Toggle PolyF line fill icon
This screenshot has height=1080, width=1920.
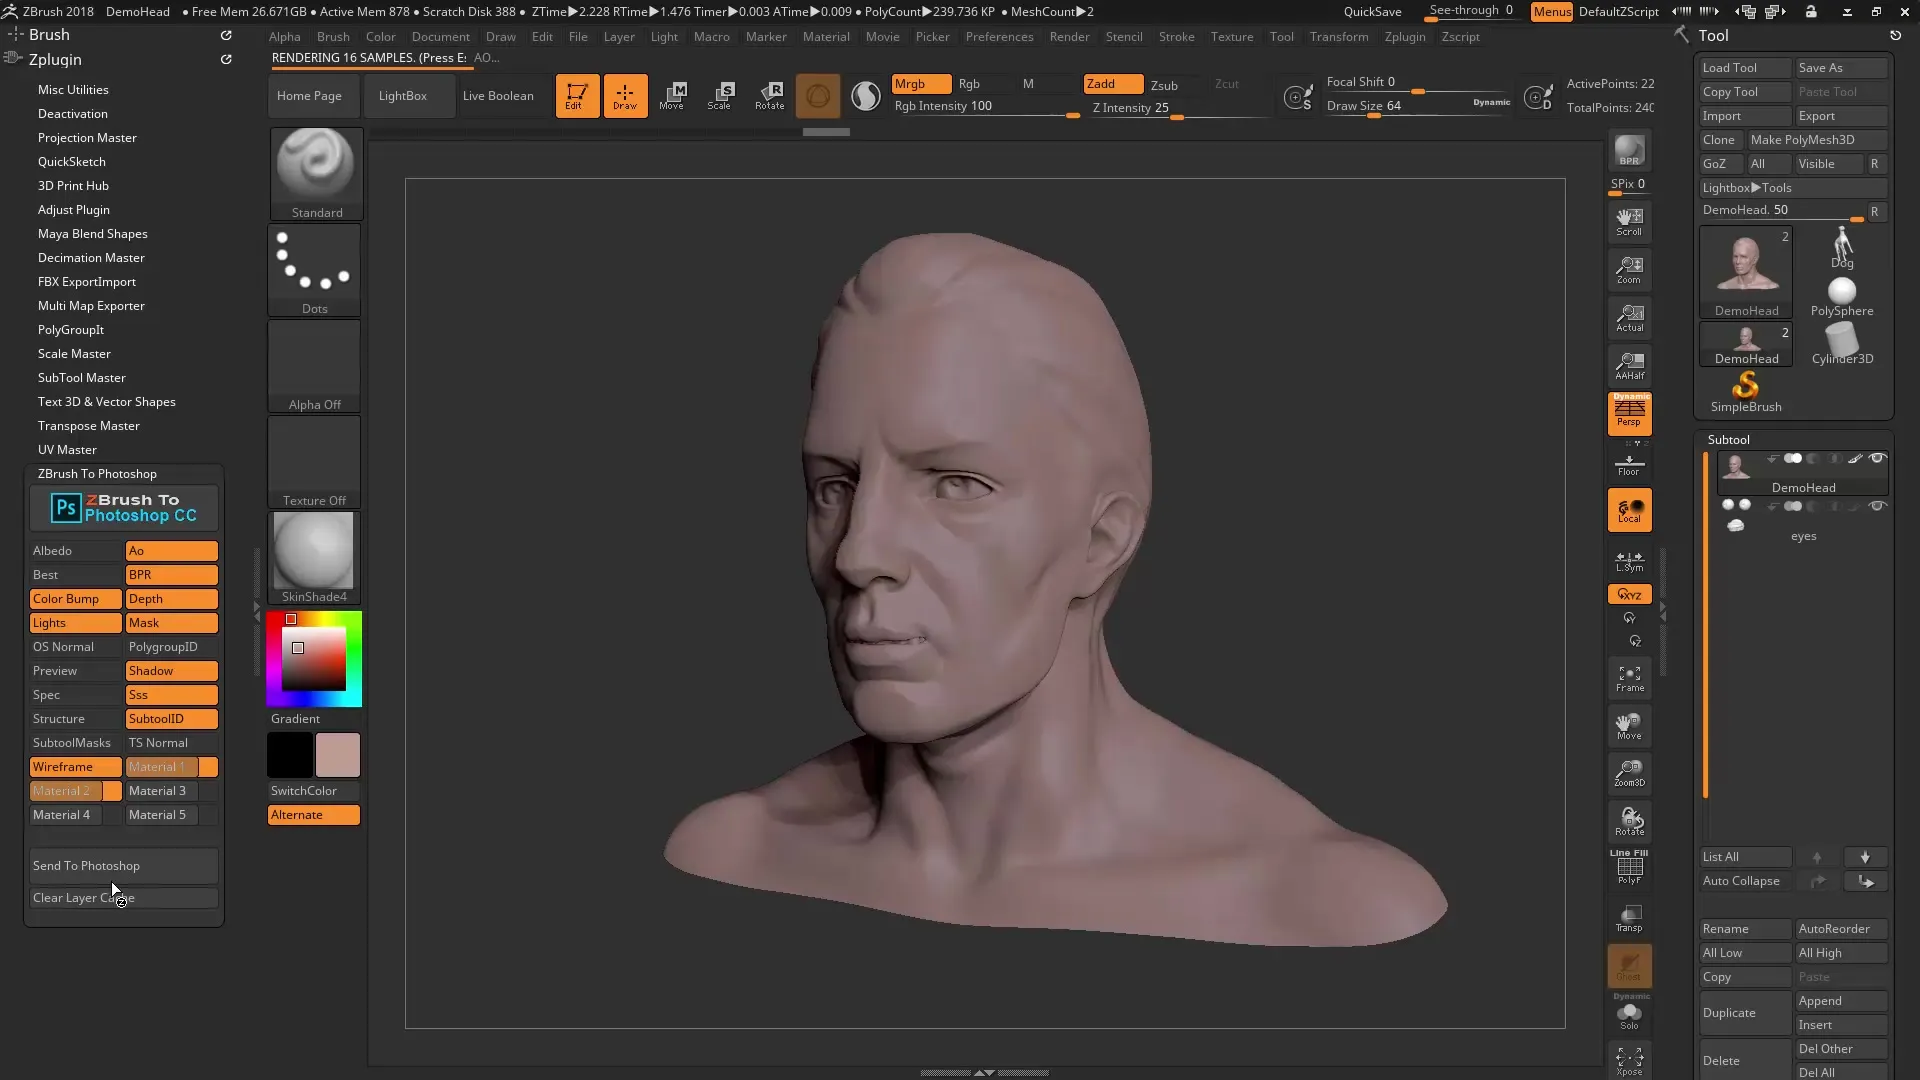pos(1629,867)
